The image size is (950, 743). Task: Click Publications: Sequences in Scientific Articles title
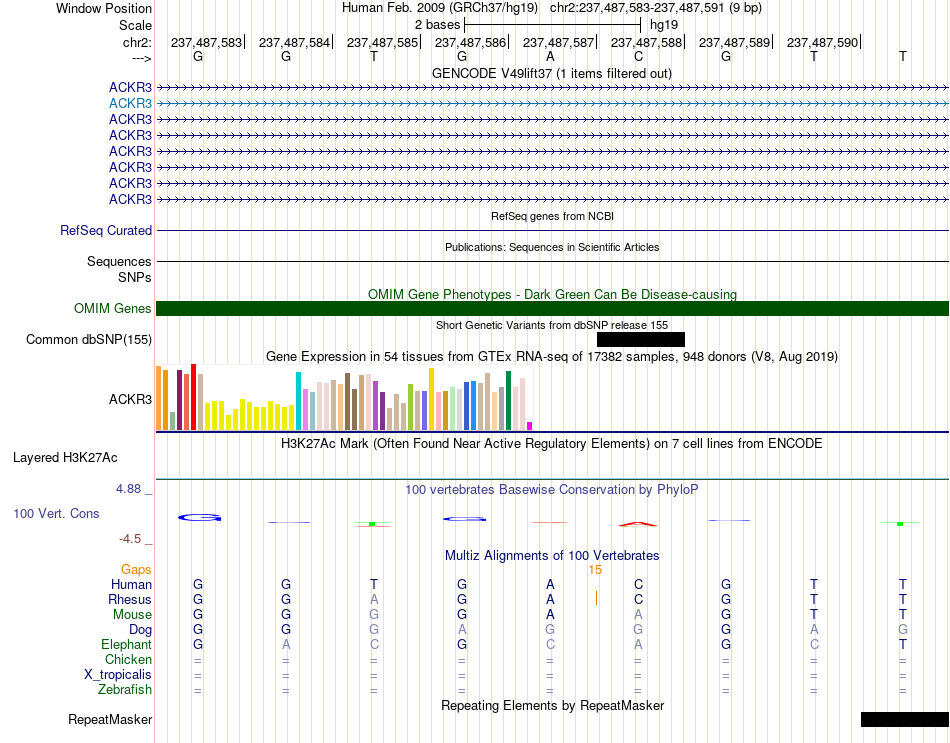(552, 247)
